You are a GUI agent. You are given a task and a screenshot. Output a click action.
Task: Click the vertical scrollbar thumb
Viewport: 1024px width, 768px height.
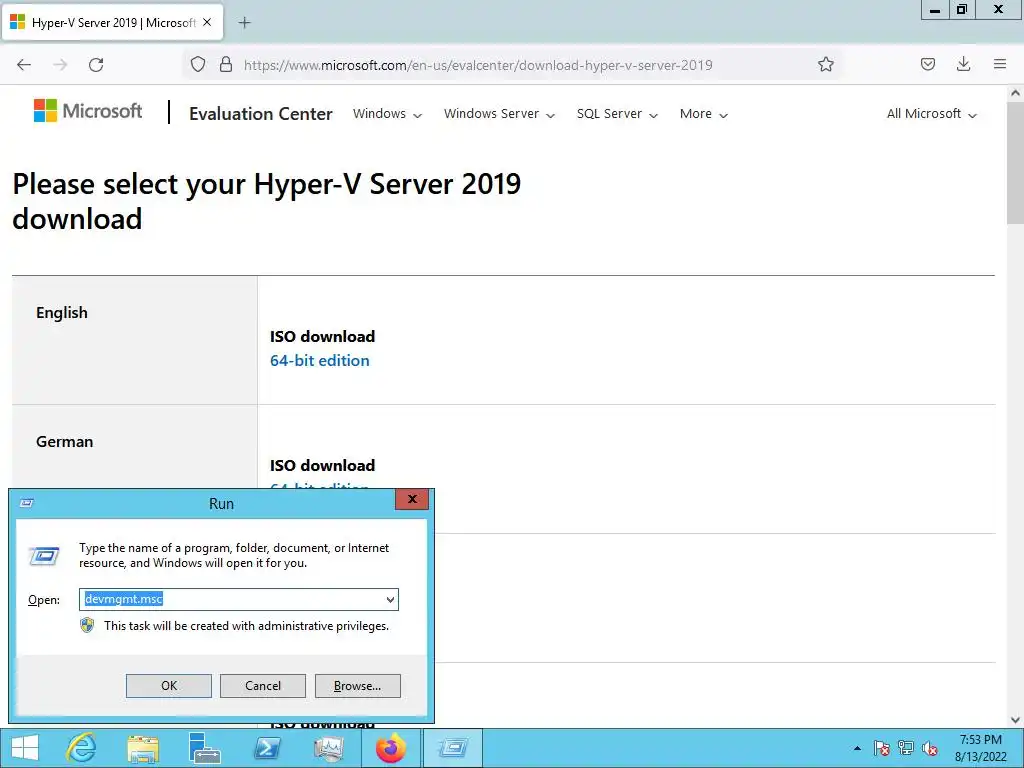[x=1016, y=163]
